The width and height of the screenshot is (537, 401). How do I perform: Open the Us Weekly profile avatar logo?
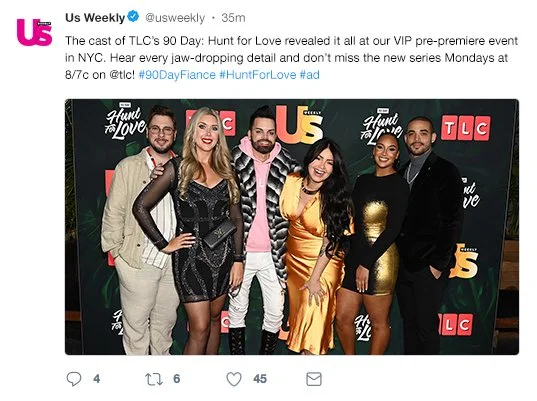click(34, 32)
